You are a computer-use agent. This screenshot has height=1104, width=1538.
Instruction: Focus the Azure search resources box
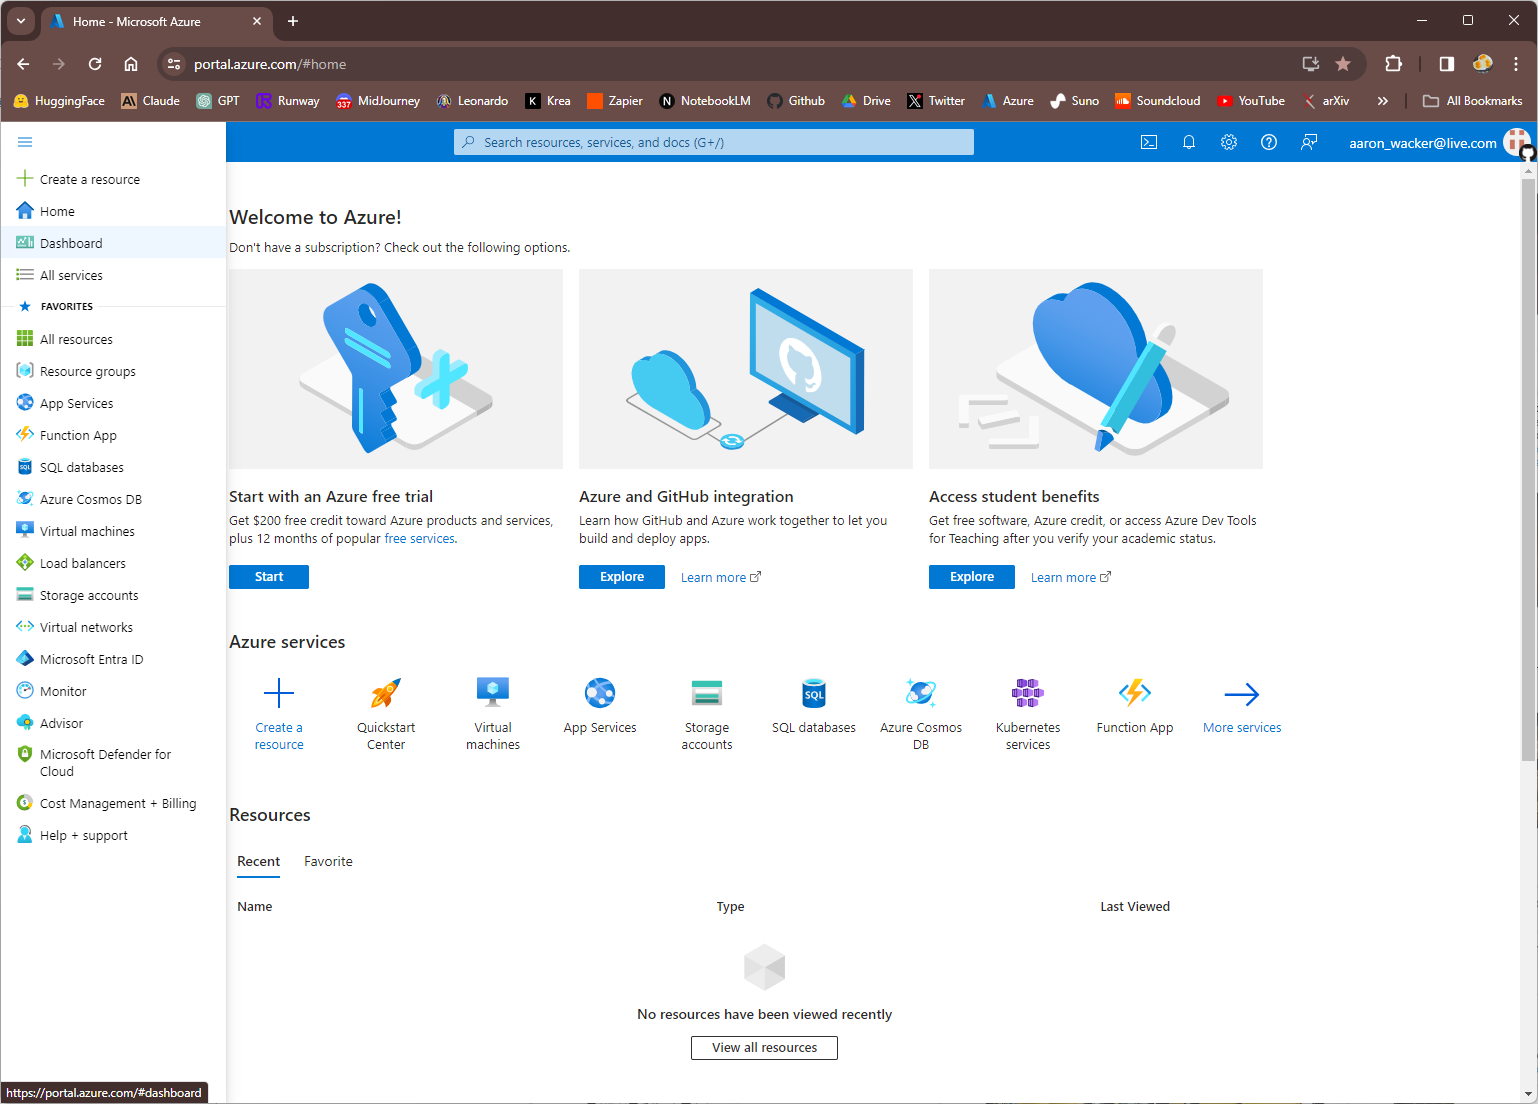(714, 142)
